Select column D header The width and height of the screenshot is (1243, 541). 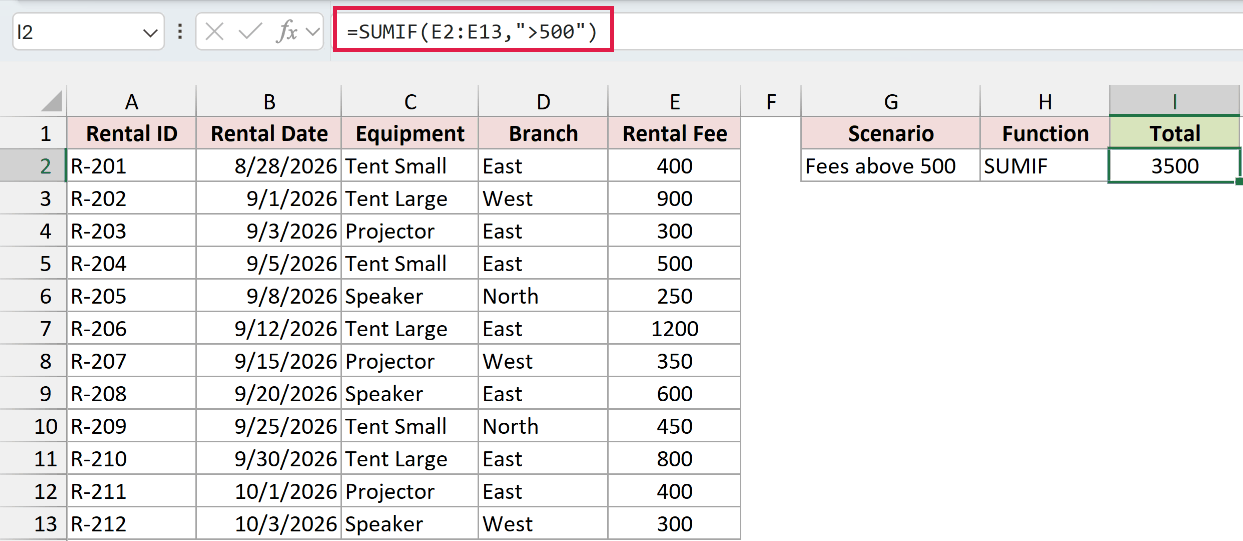543,101
